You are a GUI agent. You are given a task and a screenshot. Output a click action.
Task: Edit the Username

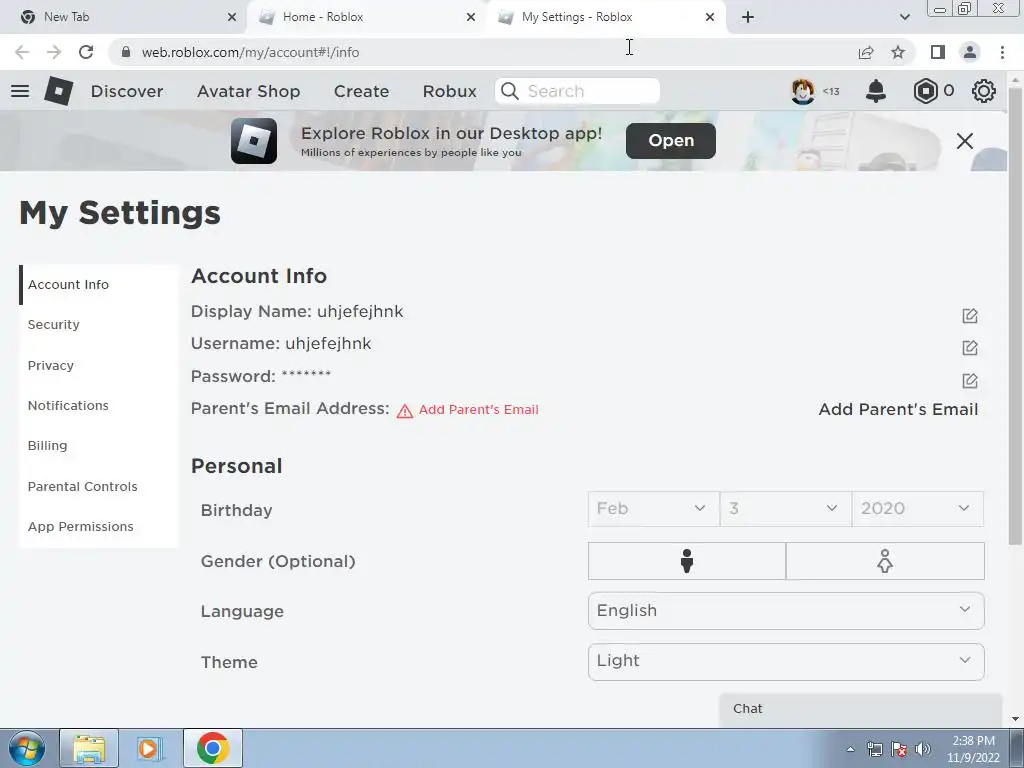pyautogui.click(x=970, y=348)
